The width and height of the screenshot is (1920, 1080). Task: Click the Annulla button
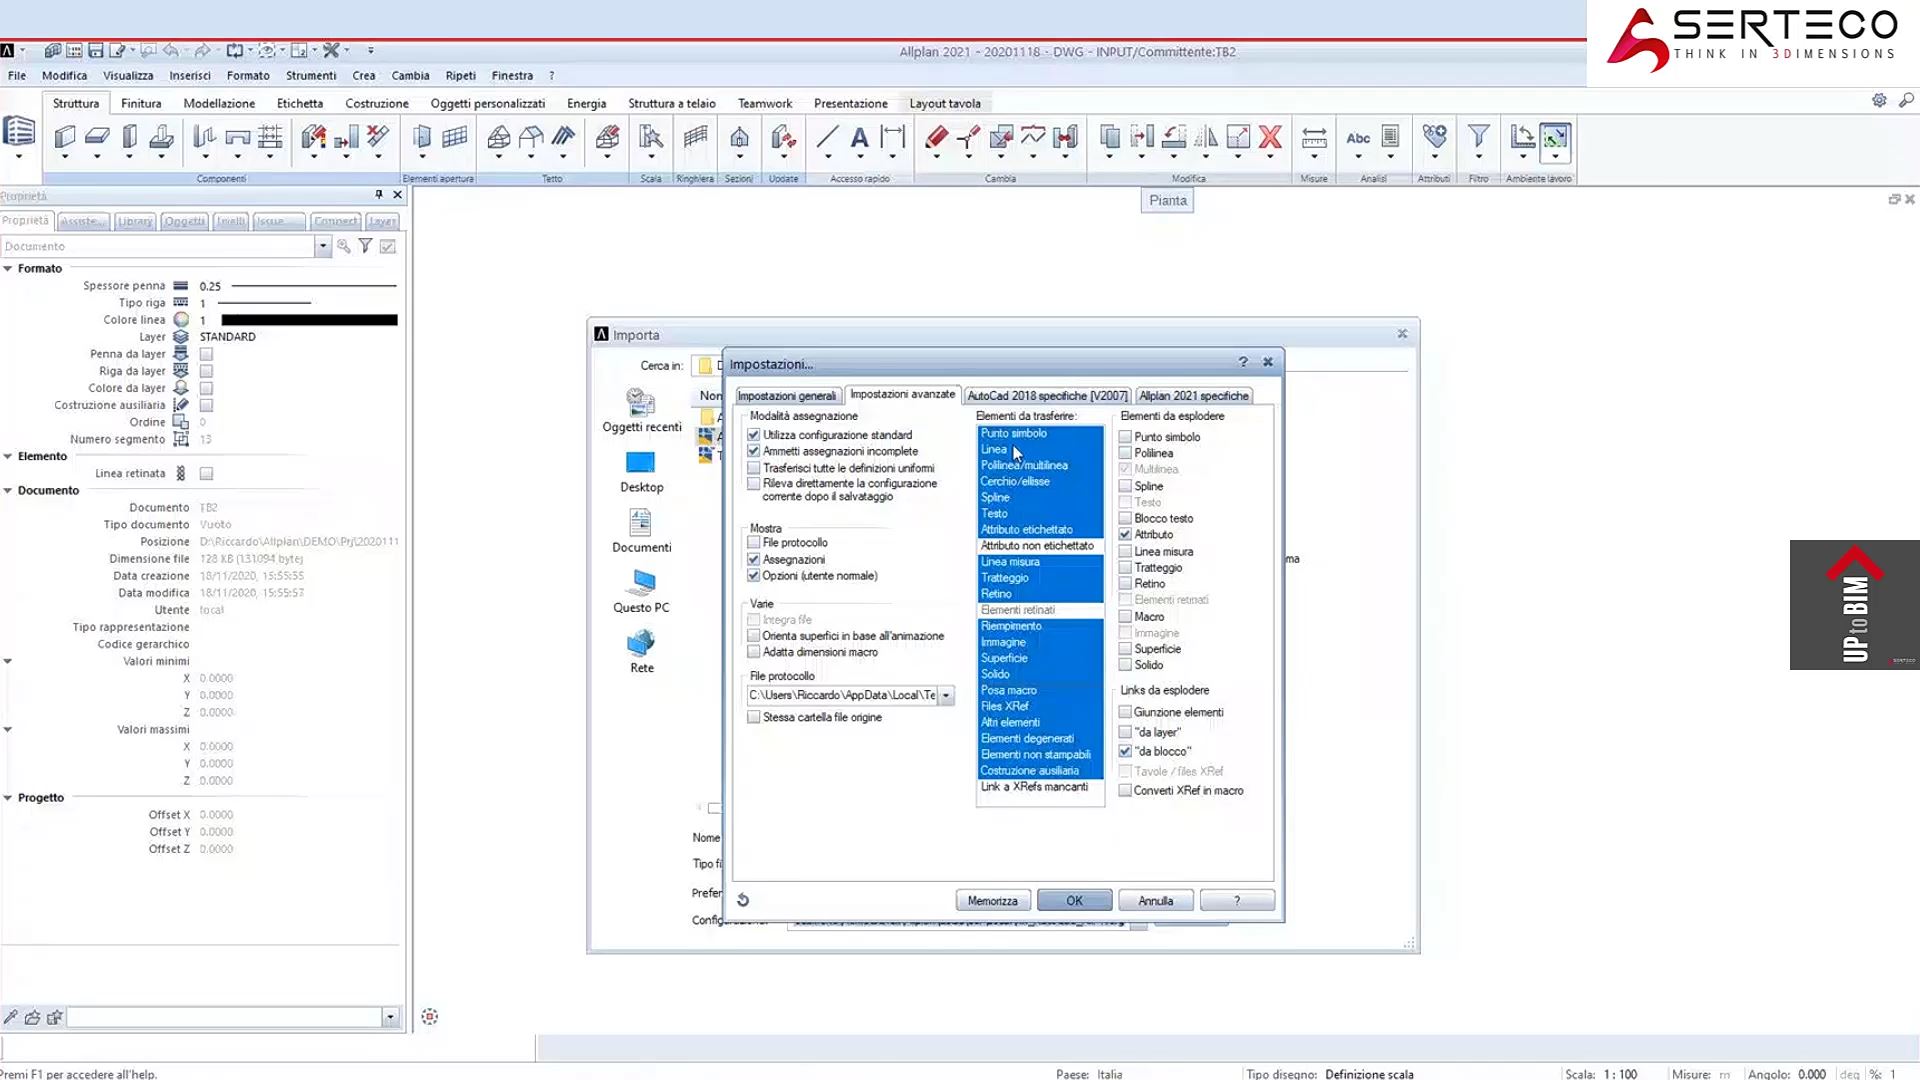[x=1156, y=901]
